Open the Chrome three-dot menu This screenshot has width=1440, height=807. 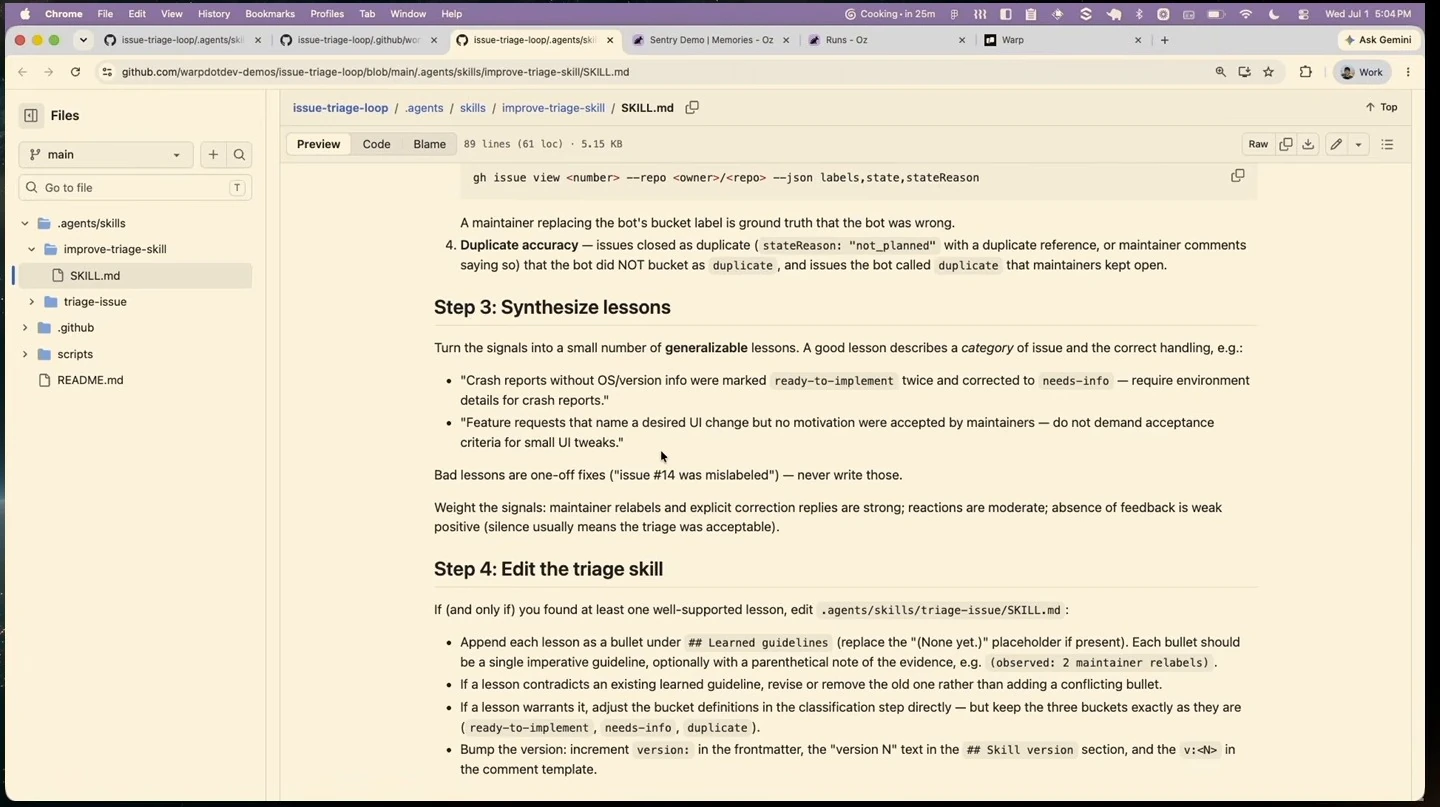tap(1408, 72)
